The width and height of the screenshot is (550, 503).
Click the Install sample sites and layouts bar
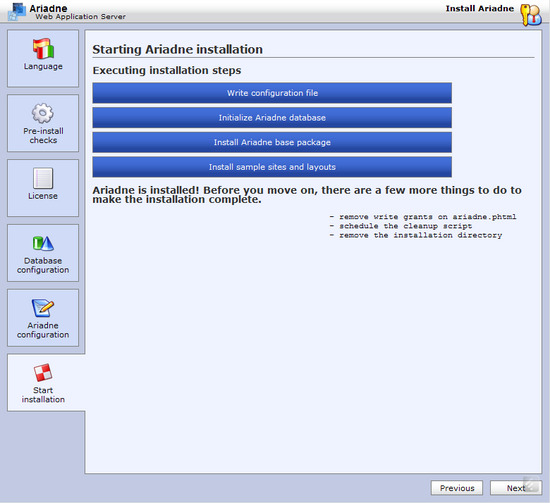[272, 167]
